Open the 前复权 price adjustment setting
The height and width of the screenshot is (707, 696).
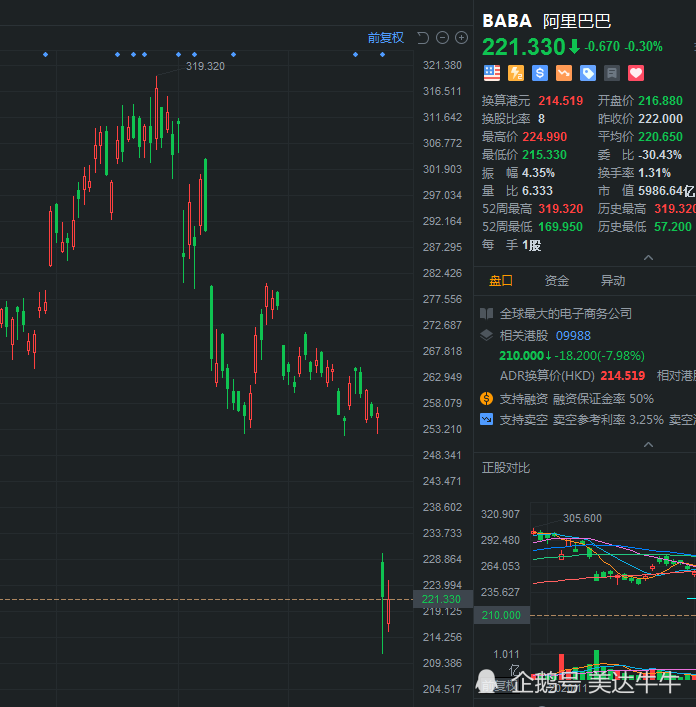[385, 38]
